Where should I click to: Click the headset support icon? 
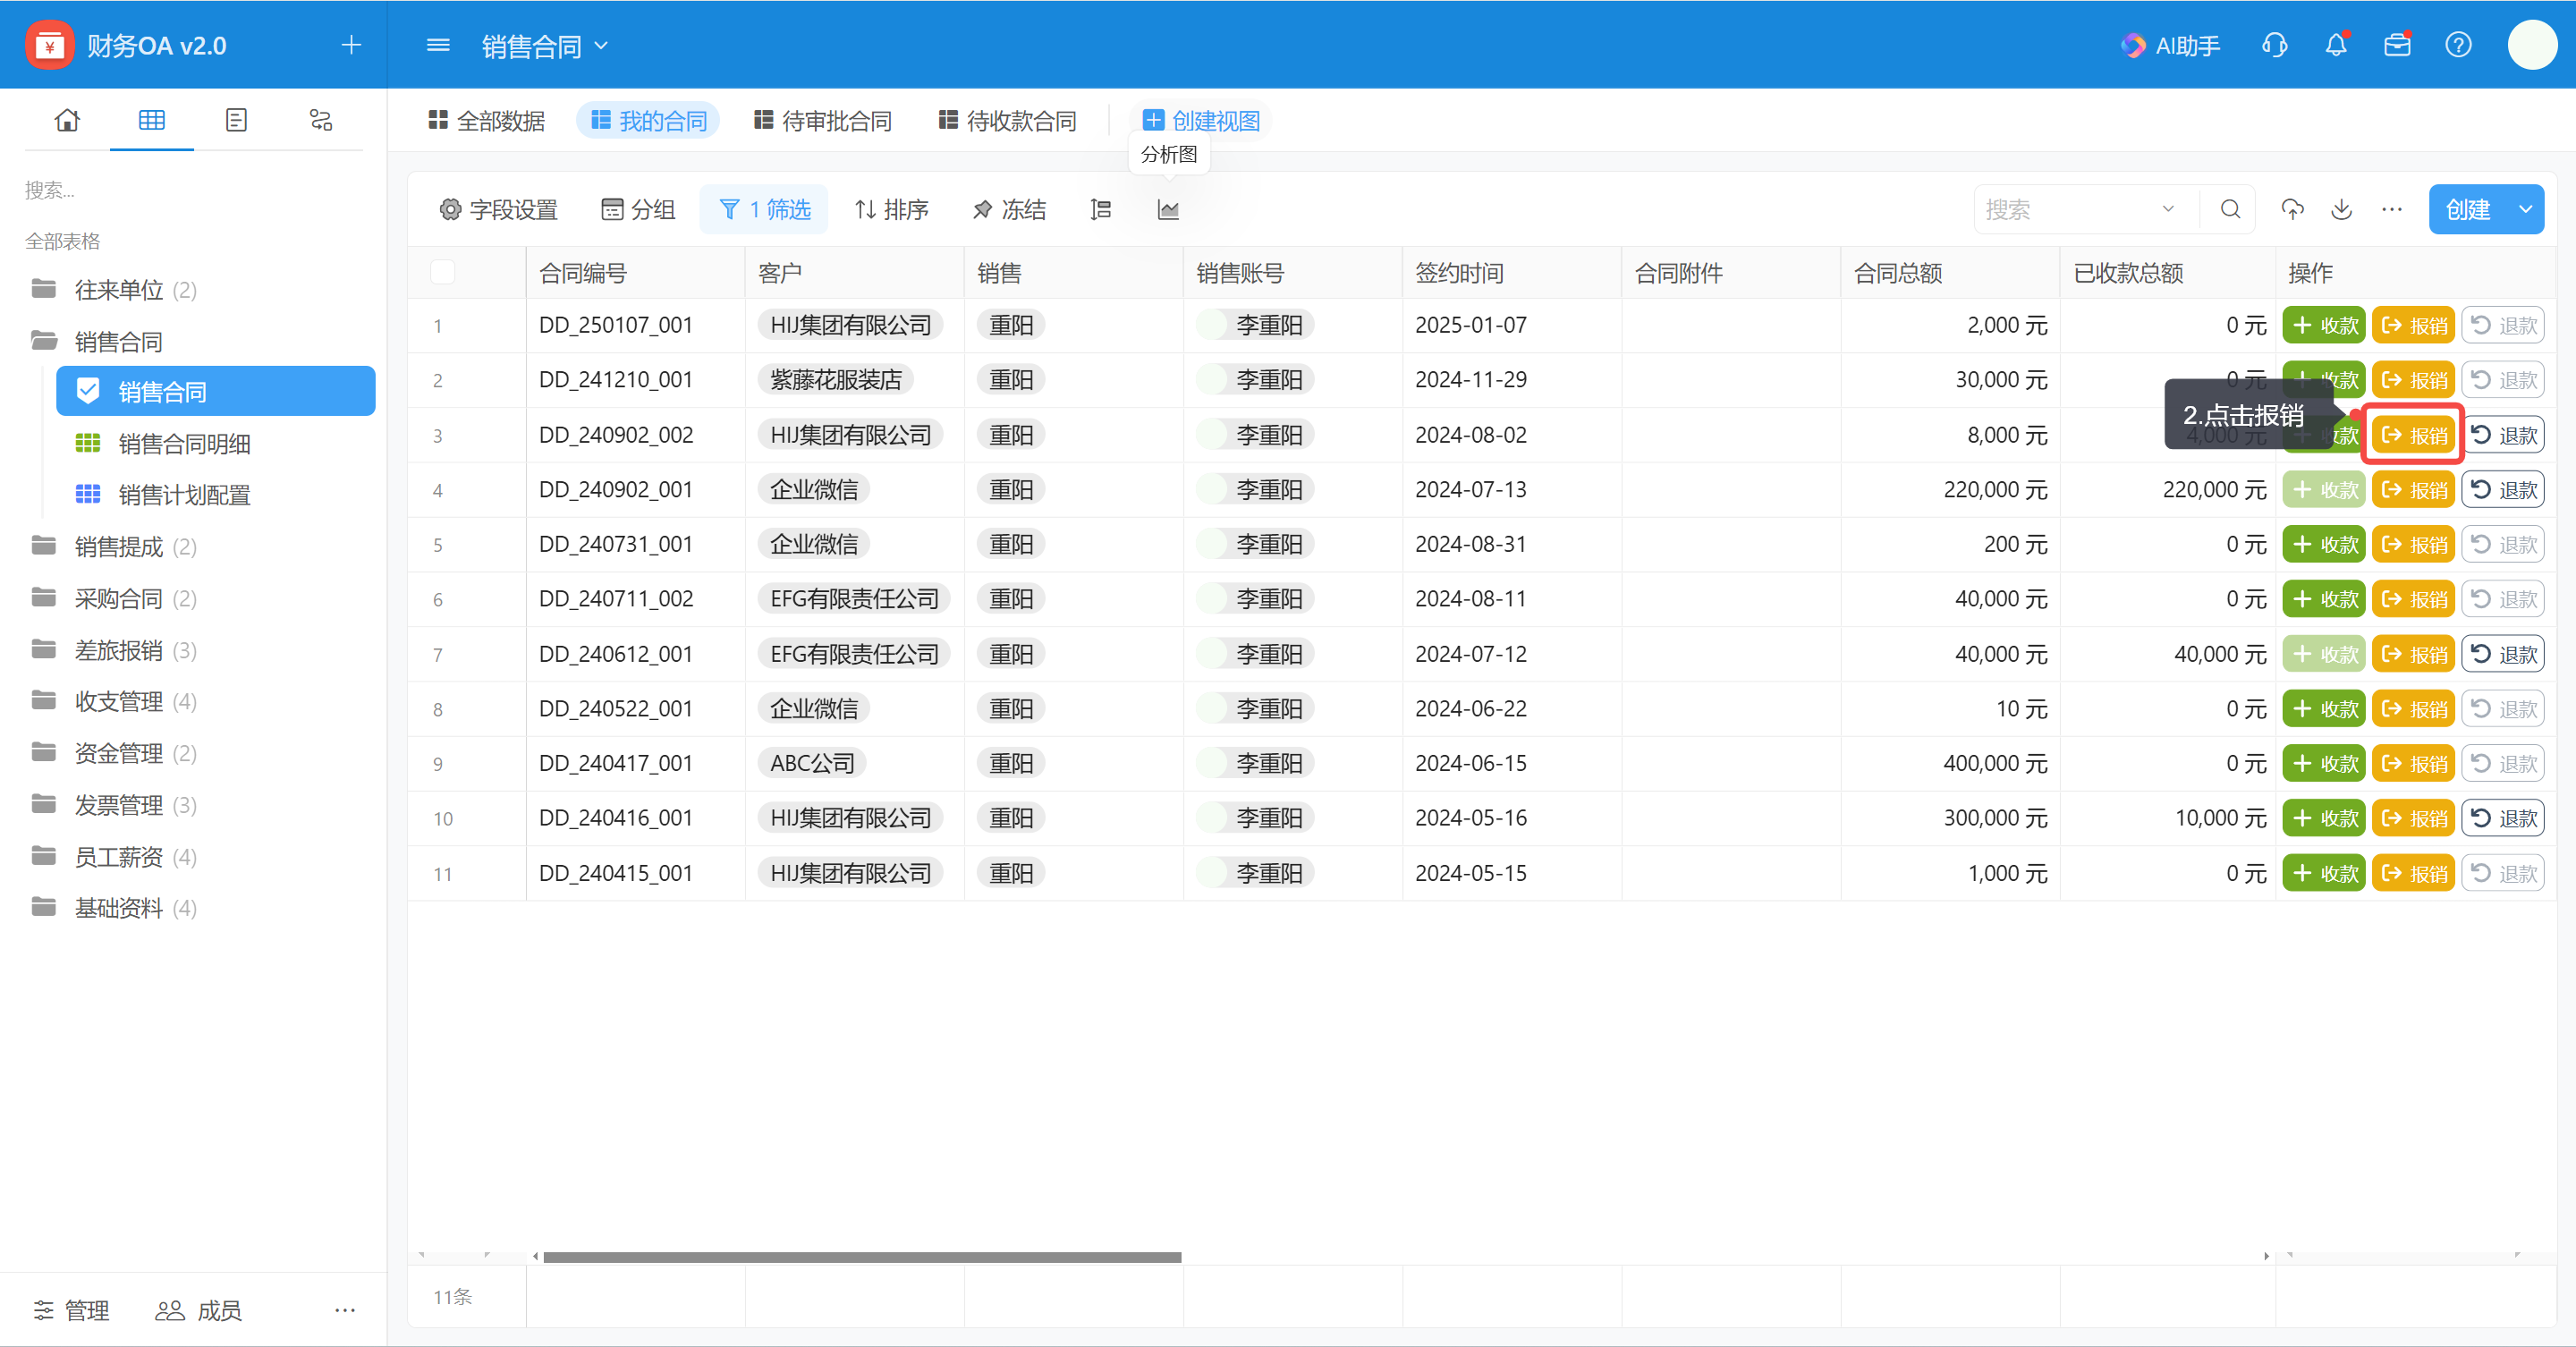2275,45
